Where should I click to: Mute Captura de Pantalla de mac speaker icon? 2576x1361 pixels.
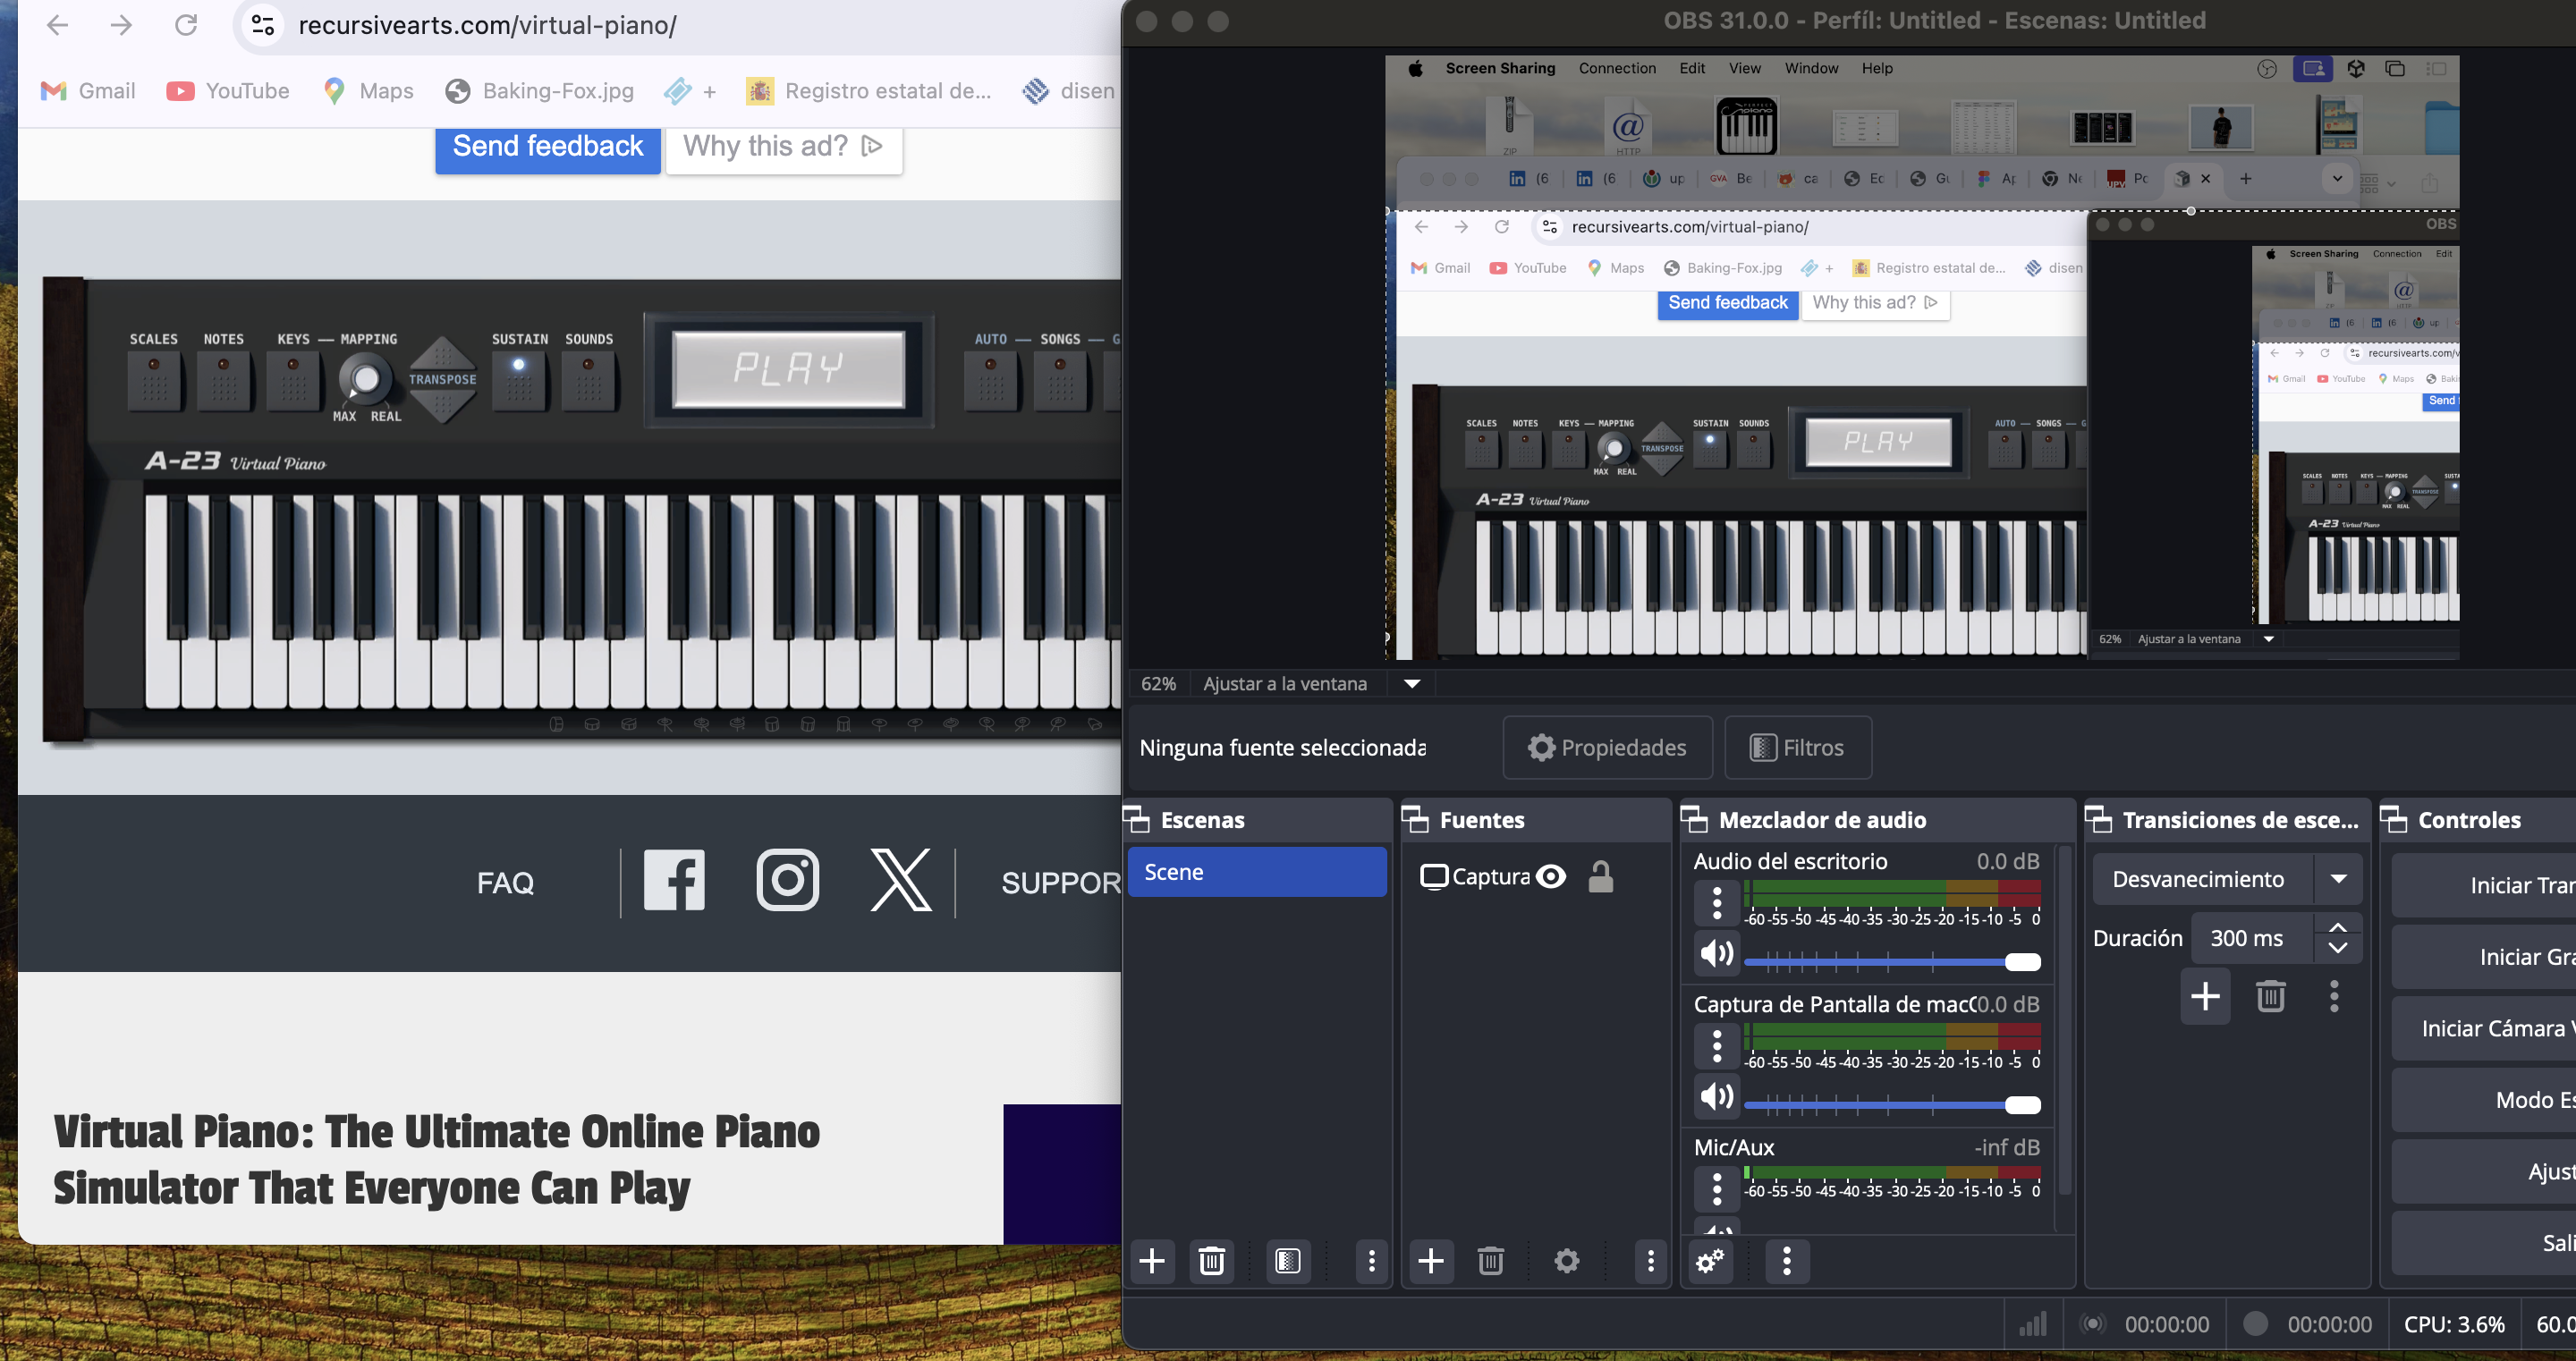point(1717,1096)
